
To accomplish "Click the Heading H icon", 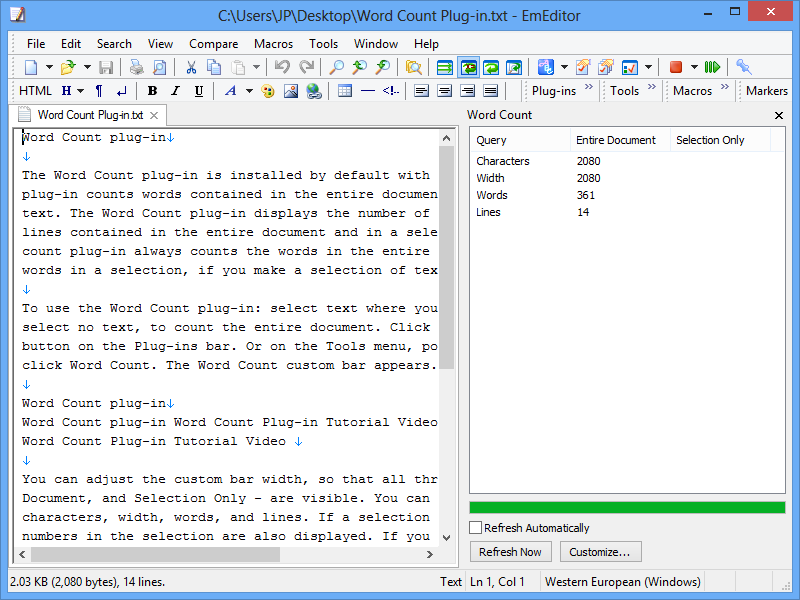I will pyautogui.click(x=66, y=91).
